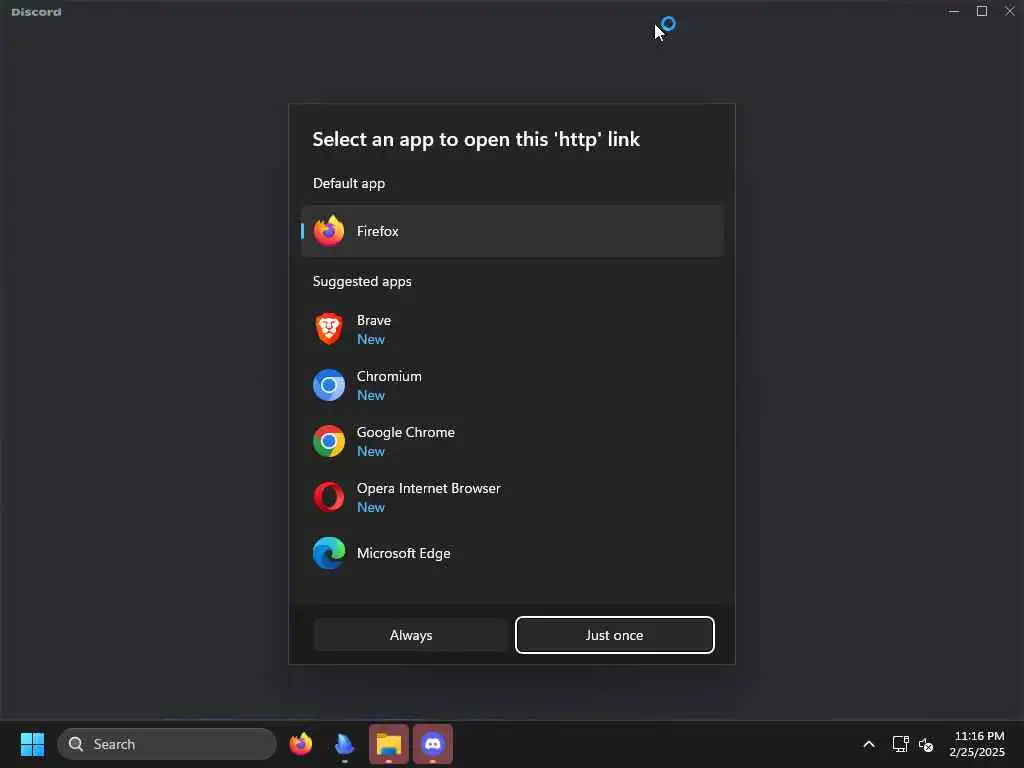This screenshot has width=1024, height=768.
Task: Pick the Chromium browser icon
Action: point(328,385)
